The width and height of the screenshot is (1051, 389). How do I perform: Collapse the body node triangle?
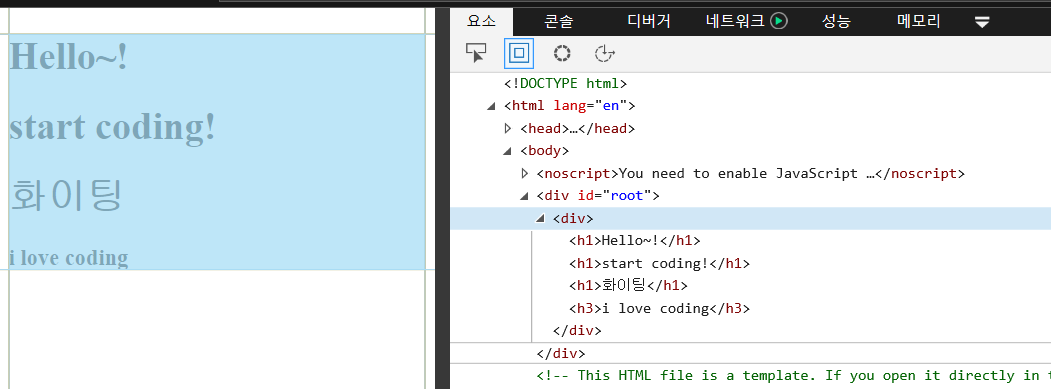point(508,151)
